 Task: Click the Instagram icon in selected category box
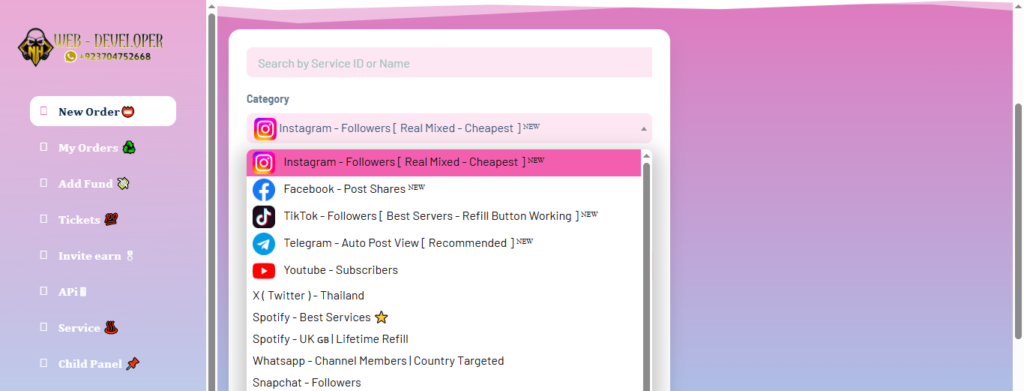pyautogui.click(x=265, y=129)
